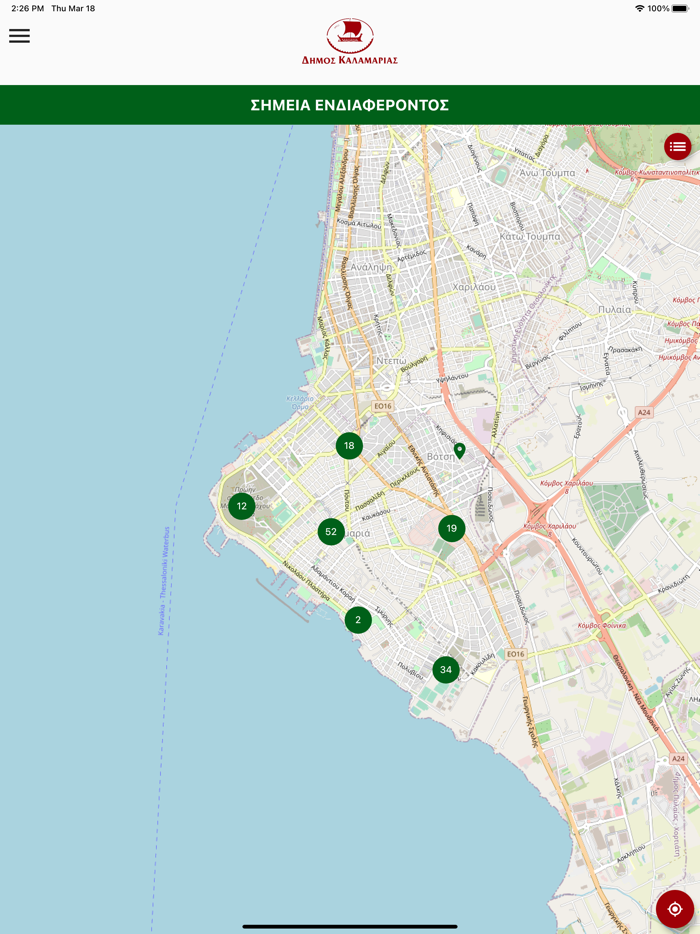Tap the cluster marker labeled 2

coord(358,619)
